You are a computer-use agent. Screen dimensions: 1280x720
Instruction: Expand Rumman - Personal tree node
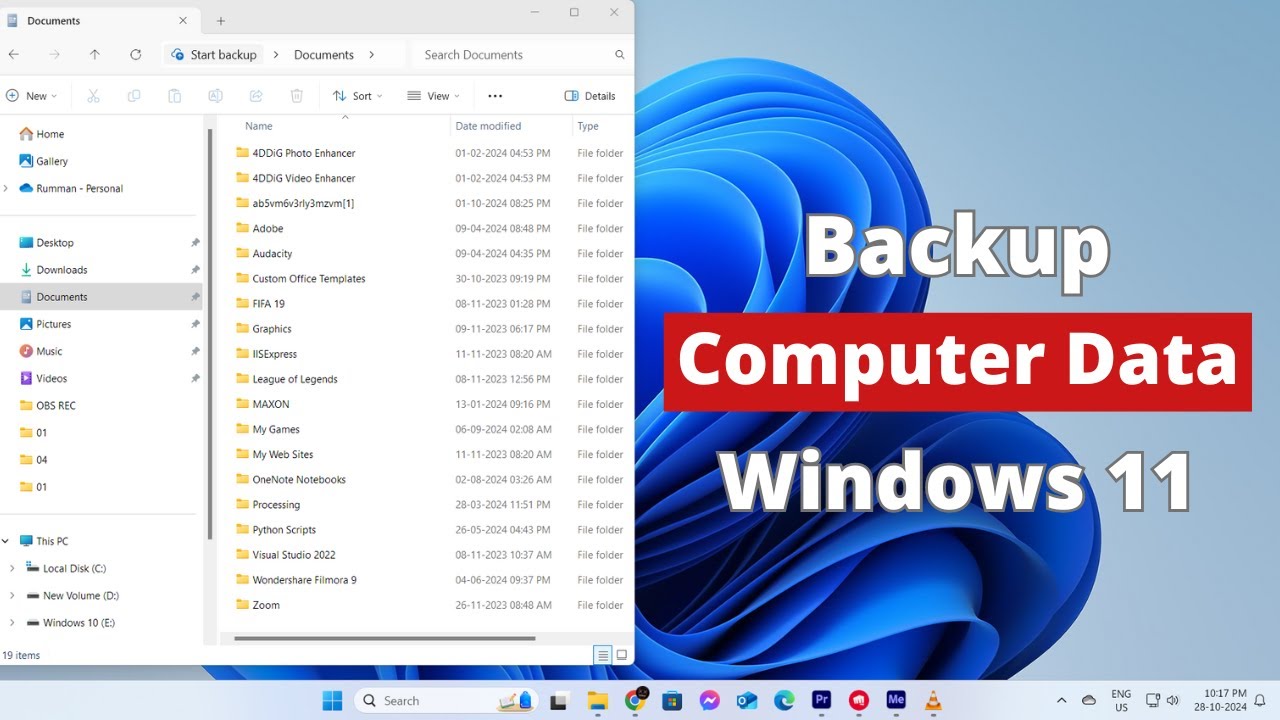pos(6,188)
